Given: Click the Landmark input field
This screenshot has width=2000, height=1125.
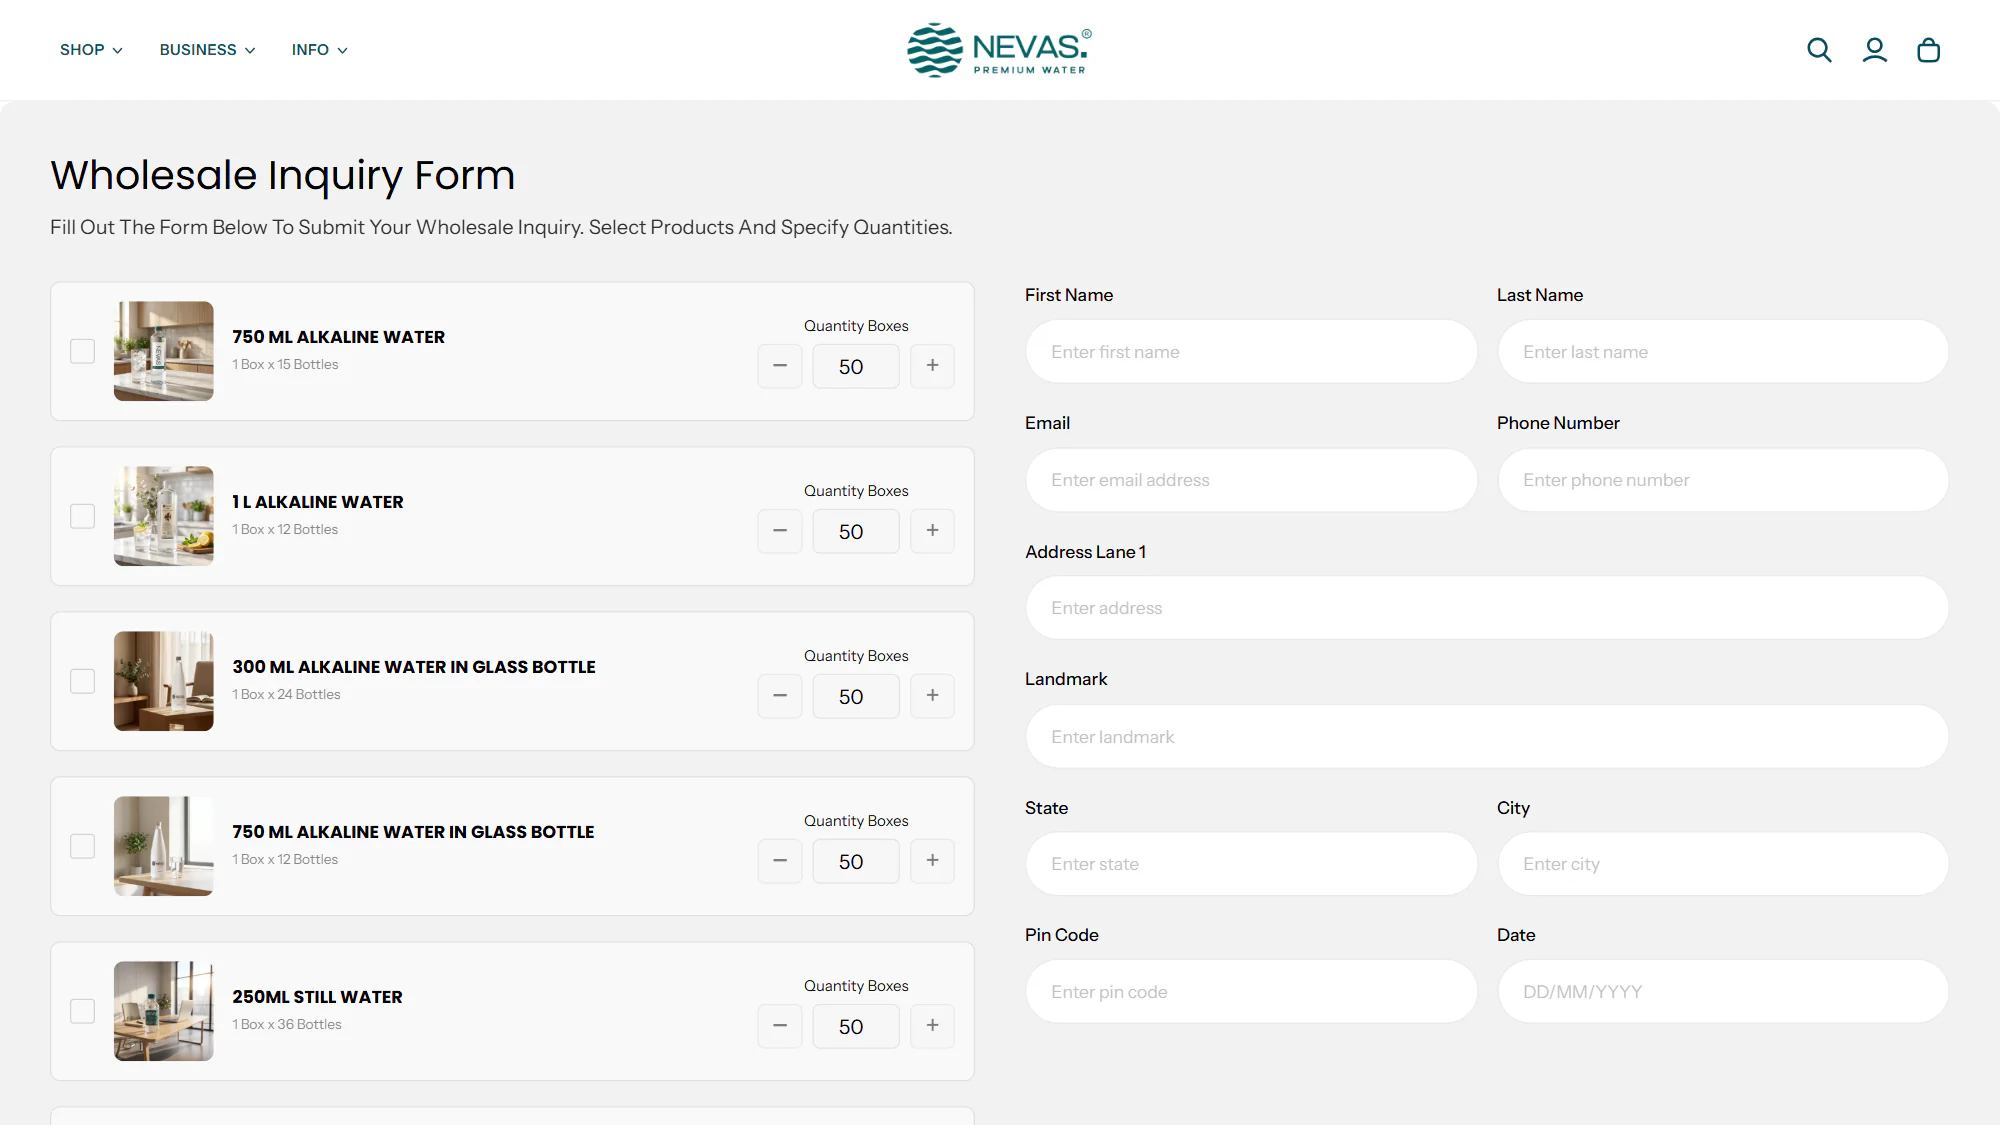Looking at the screenshot, I should click(1487, 737).
